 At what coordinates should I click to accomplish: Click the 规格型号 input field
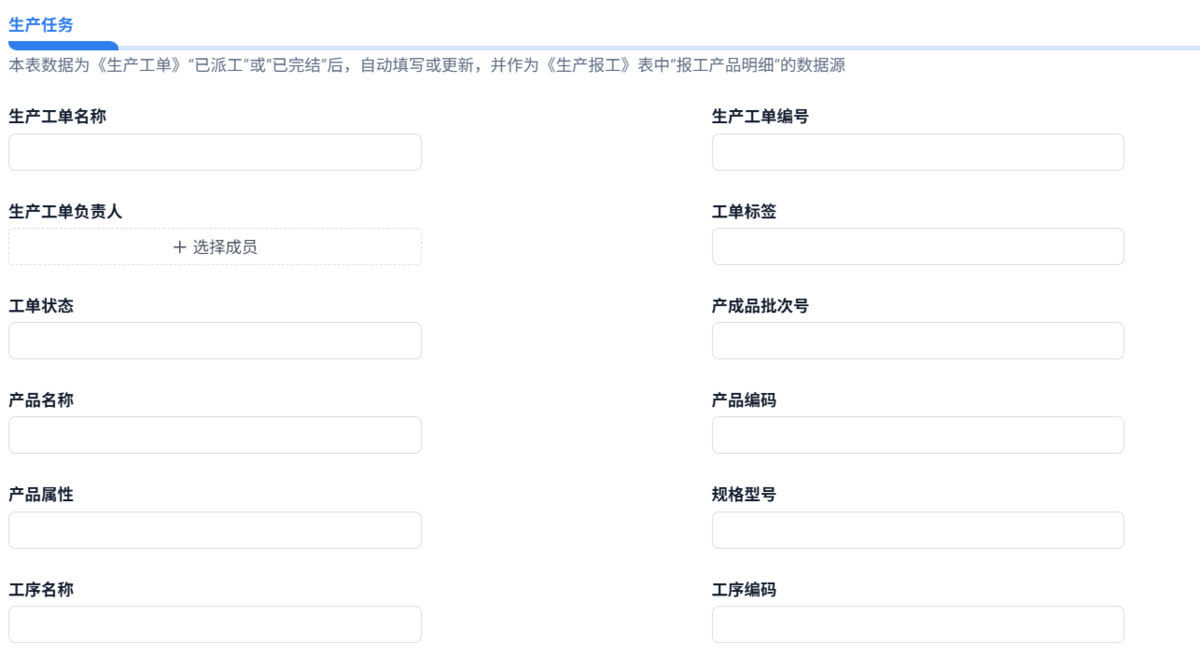(917, 530)
